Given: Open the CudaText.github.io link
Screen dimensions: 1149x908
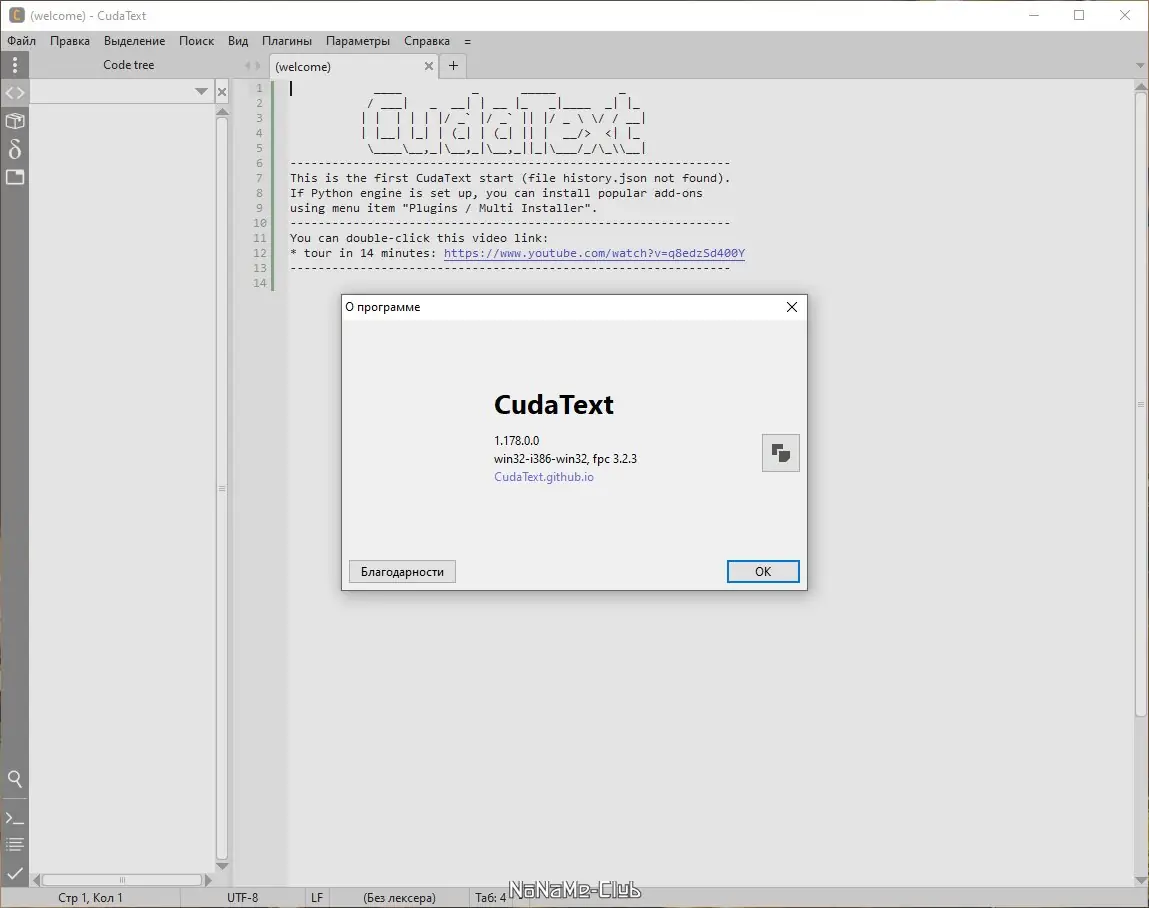Looking at the screenshot, I should pos(544,477).
